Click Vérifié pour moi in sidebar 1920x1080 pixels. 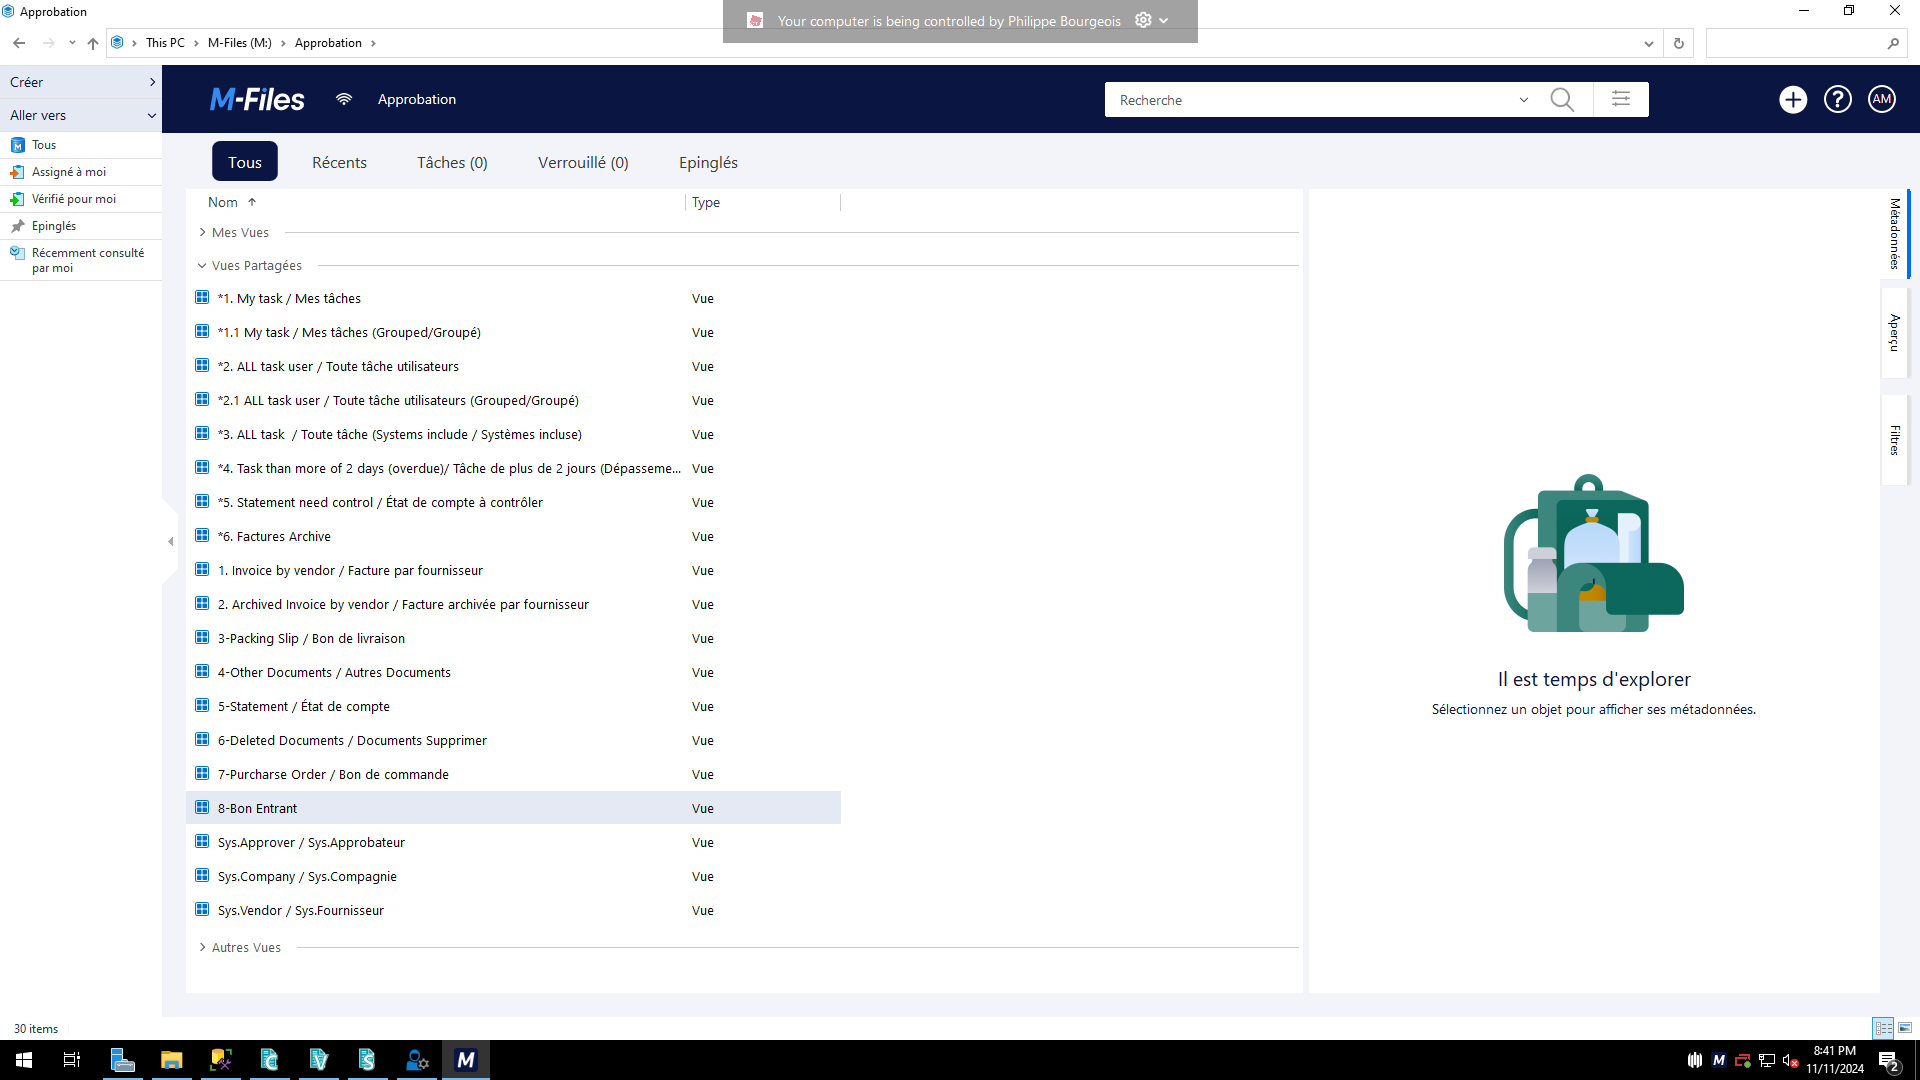pyautogui.click(x=81, y=199)
